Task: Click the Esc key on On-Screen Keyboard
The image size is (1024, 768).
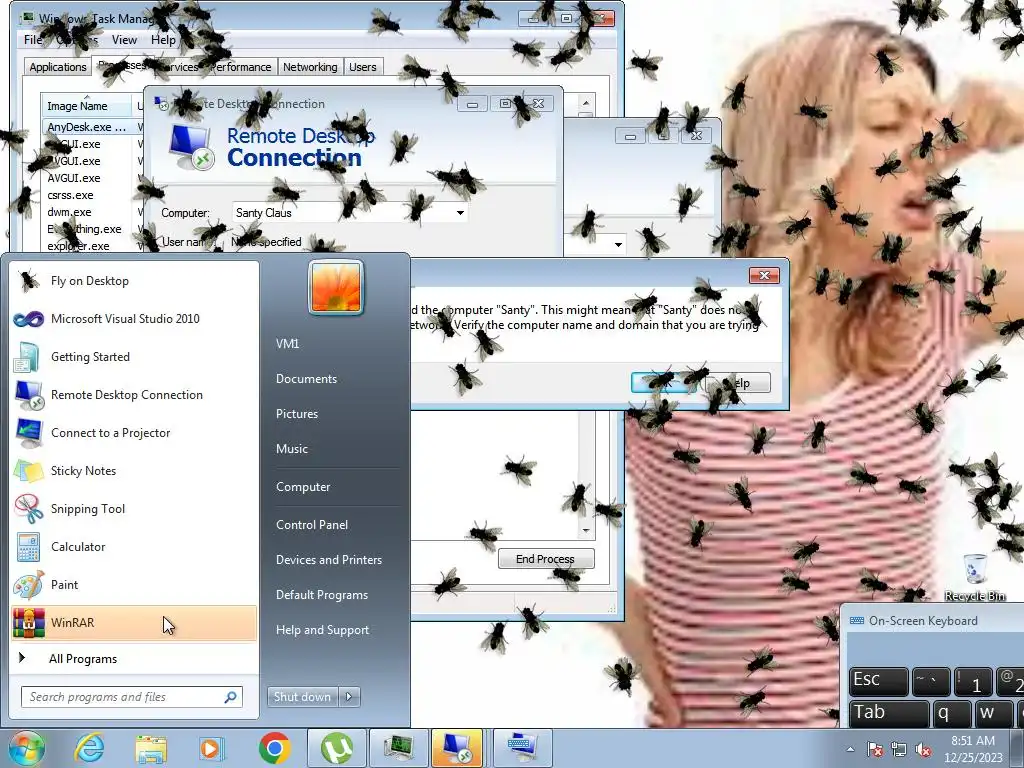Action: (878, 681)
